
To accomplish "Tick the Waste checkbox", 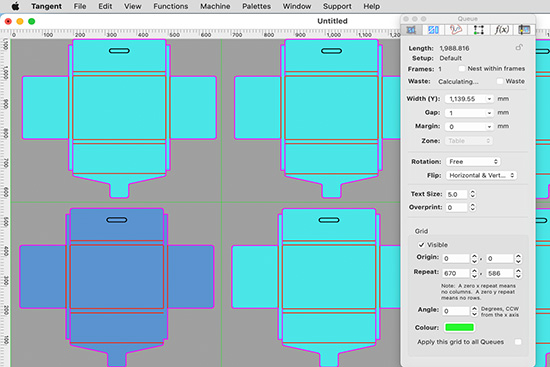I will click(x=500, y=81).
